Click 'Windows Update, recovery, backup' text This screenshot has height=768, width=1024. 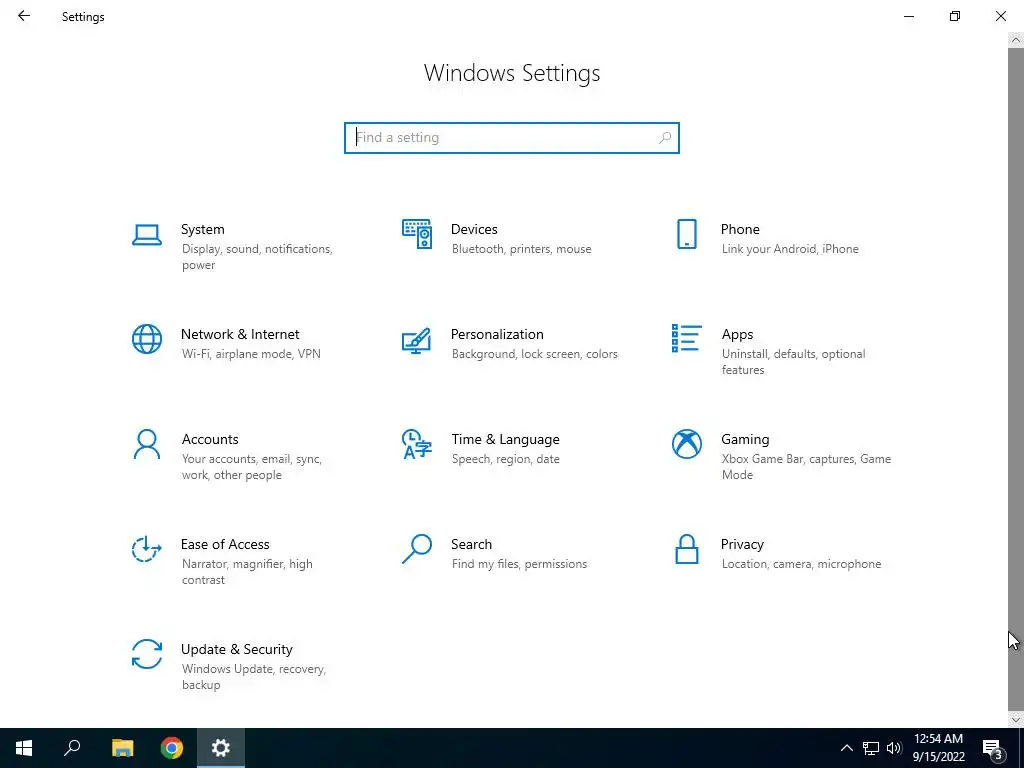click(x=253, y=677)
